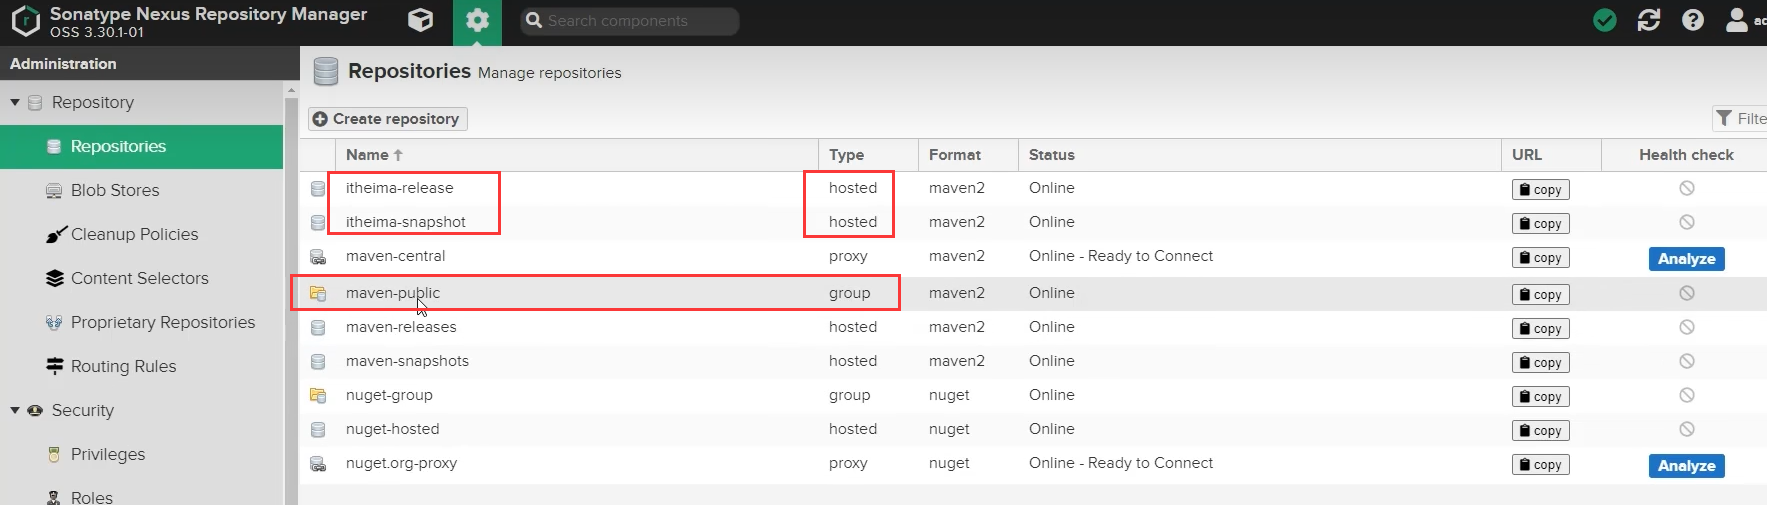Click the Create repository button
Image resolution: width=1767 pixels, height=505 pixels.
pos(387,119)
